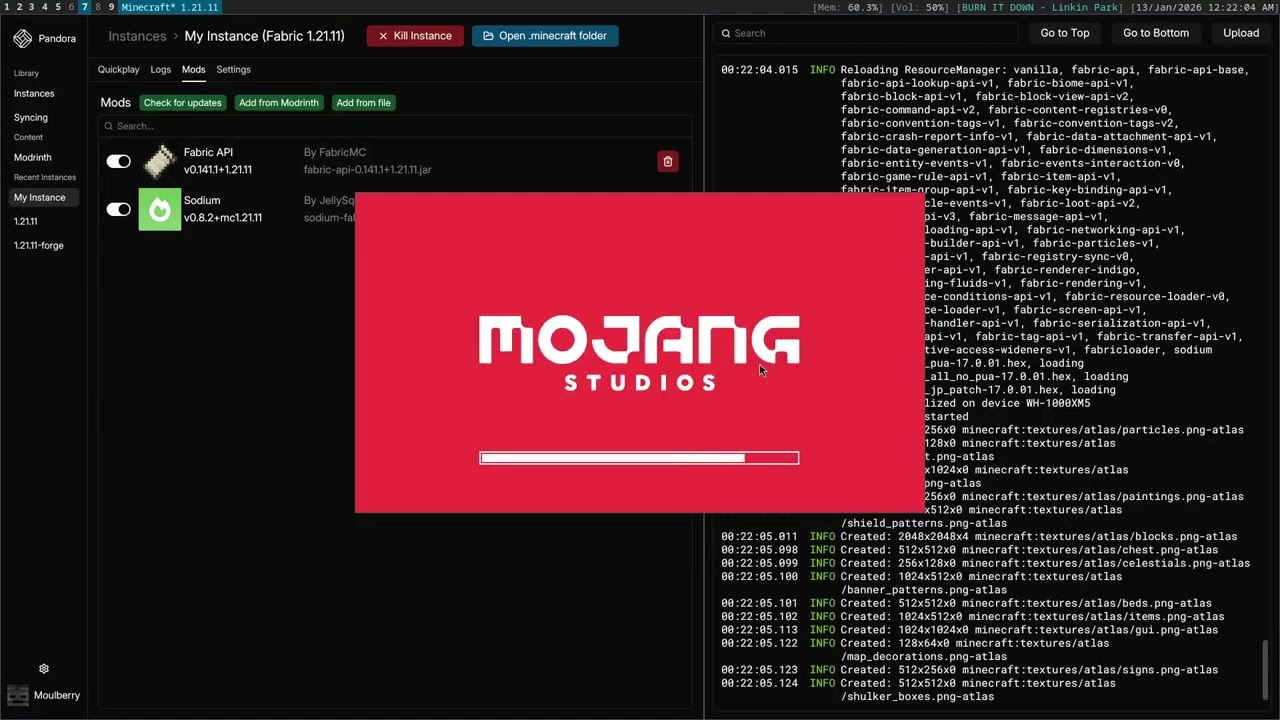
Task: Click the Mojang Studios logo in Minecraft window
Action: [x=639, y=353]
